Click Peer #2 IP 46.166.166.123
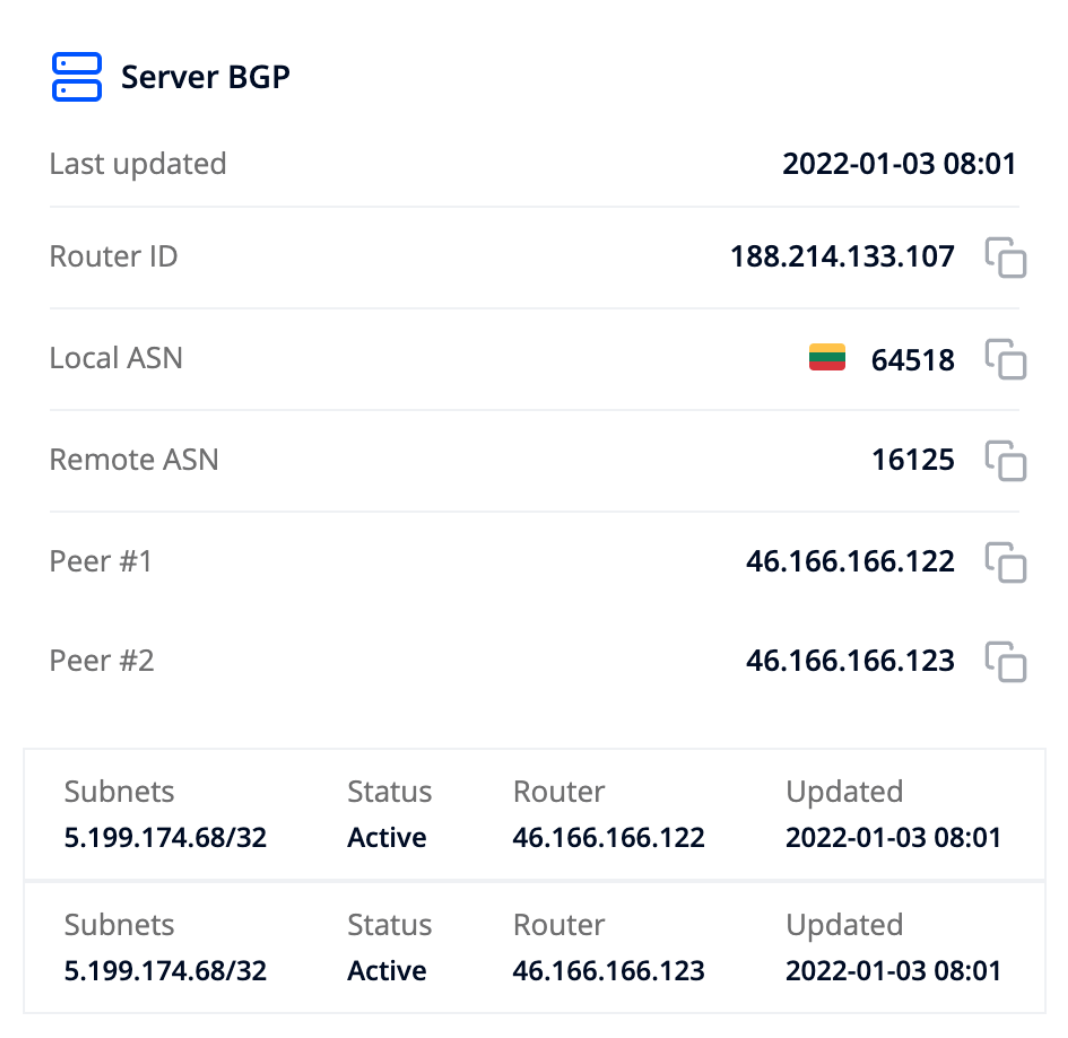Screen dimensions: 1068x1038 point(850,660)
